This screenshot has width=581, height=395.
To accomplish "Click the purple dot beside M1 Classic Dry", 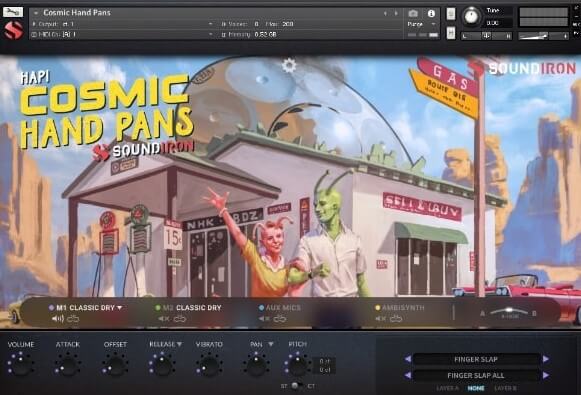I will 52,308.
